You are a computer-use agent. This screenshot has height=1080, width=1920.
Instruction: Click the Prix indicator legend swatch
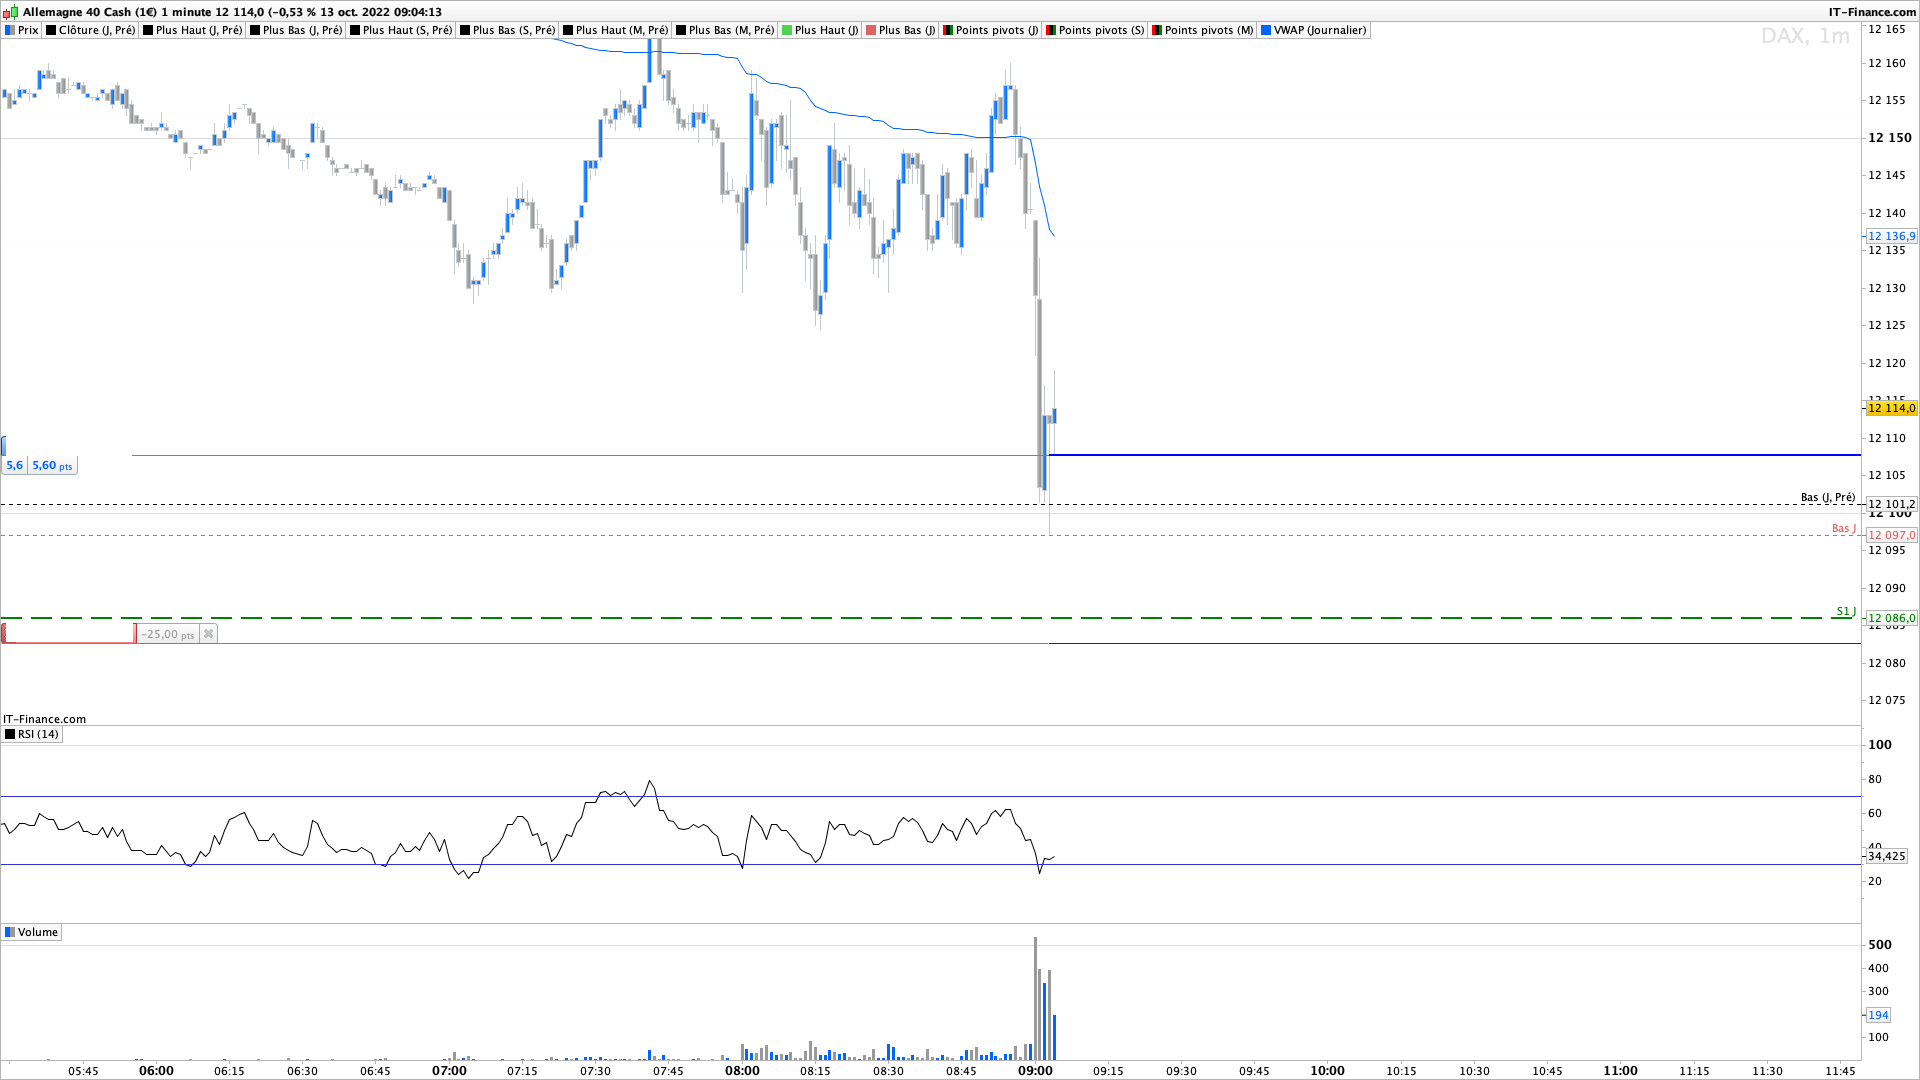click(x=10, y=30)
